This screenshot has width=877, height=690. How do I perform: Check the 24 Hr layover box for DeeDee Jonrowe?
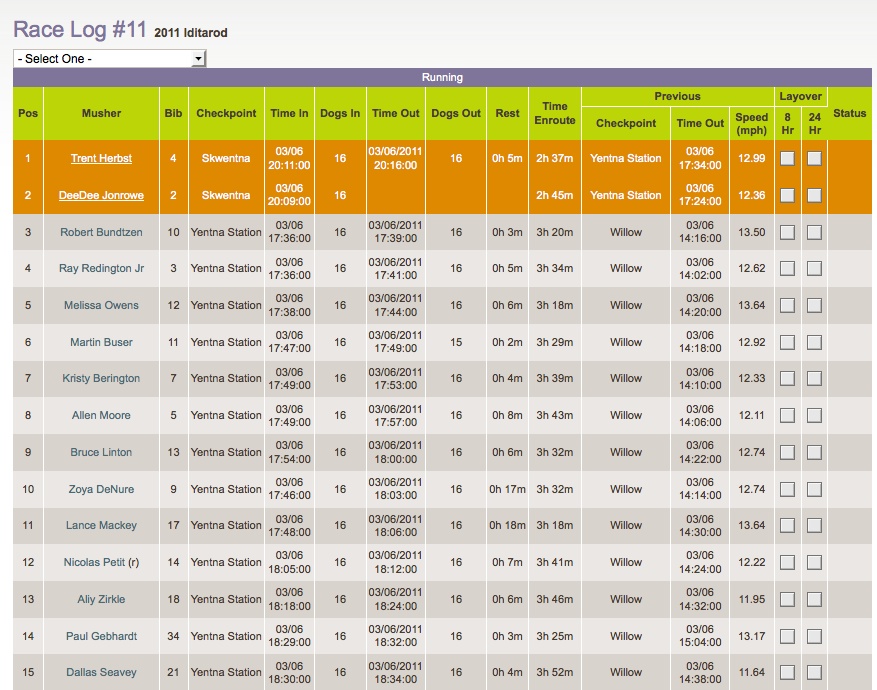point(813,195)
